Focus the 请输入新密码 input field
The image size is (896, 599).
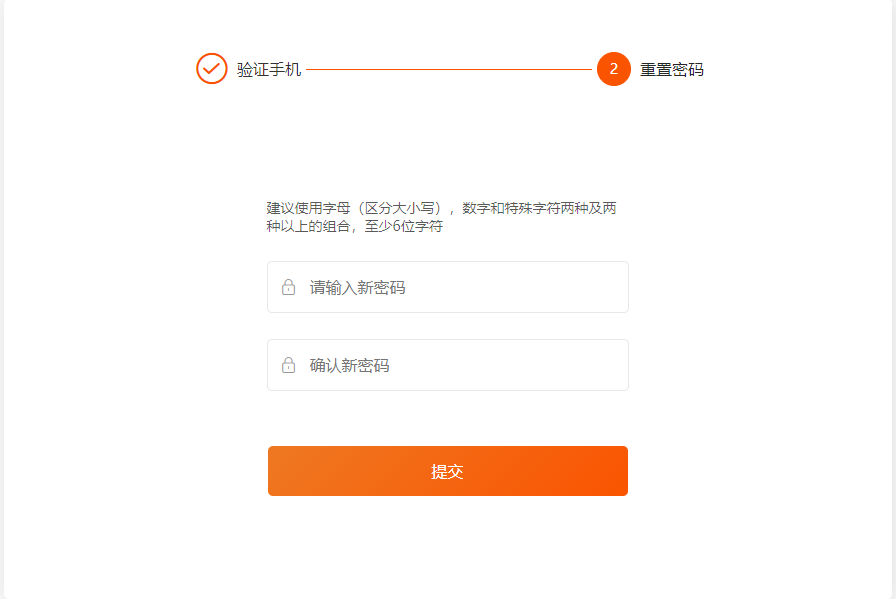448,287
